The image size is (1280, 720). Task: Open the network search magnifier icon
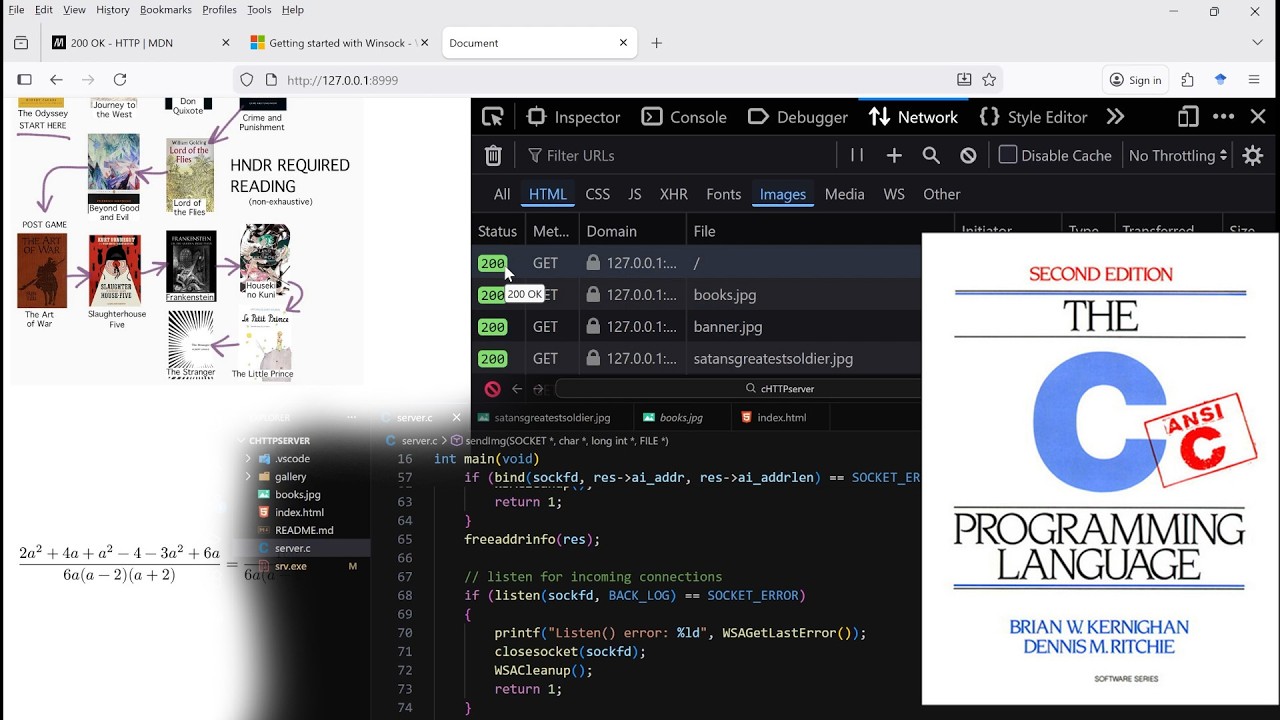pos(931,155)
